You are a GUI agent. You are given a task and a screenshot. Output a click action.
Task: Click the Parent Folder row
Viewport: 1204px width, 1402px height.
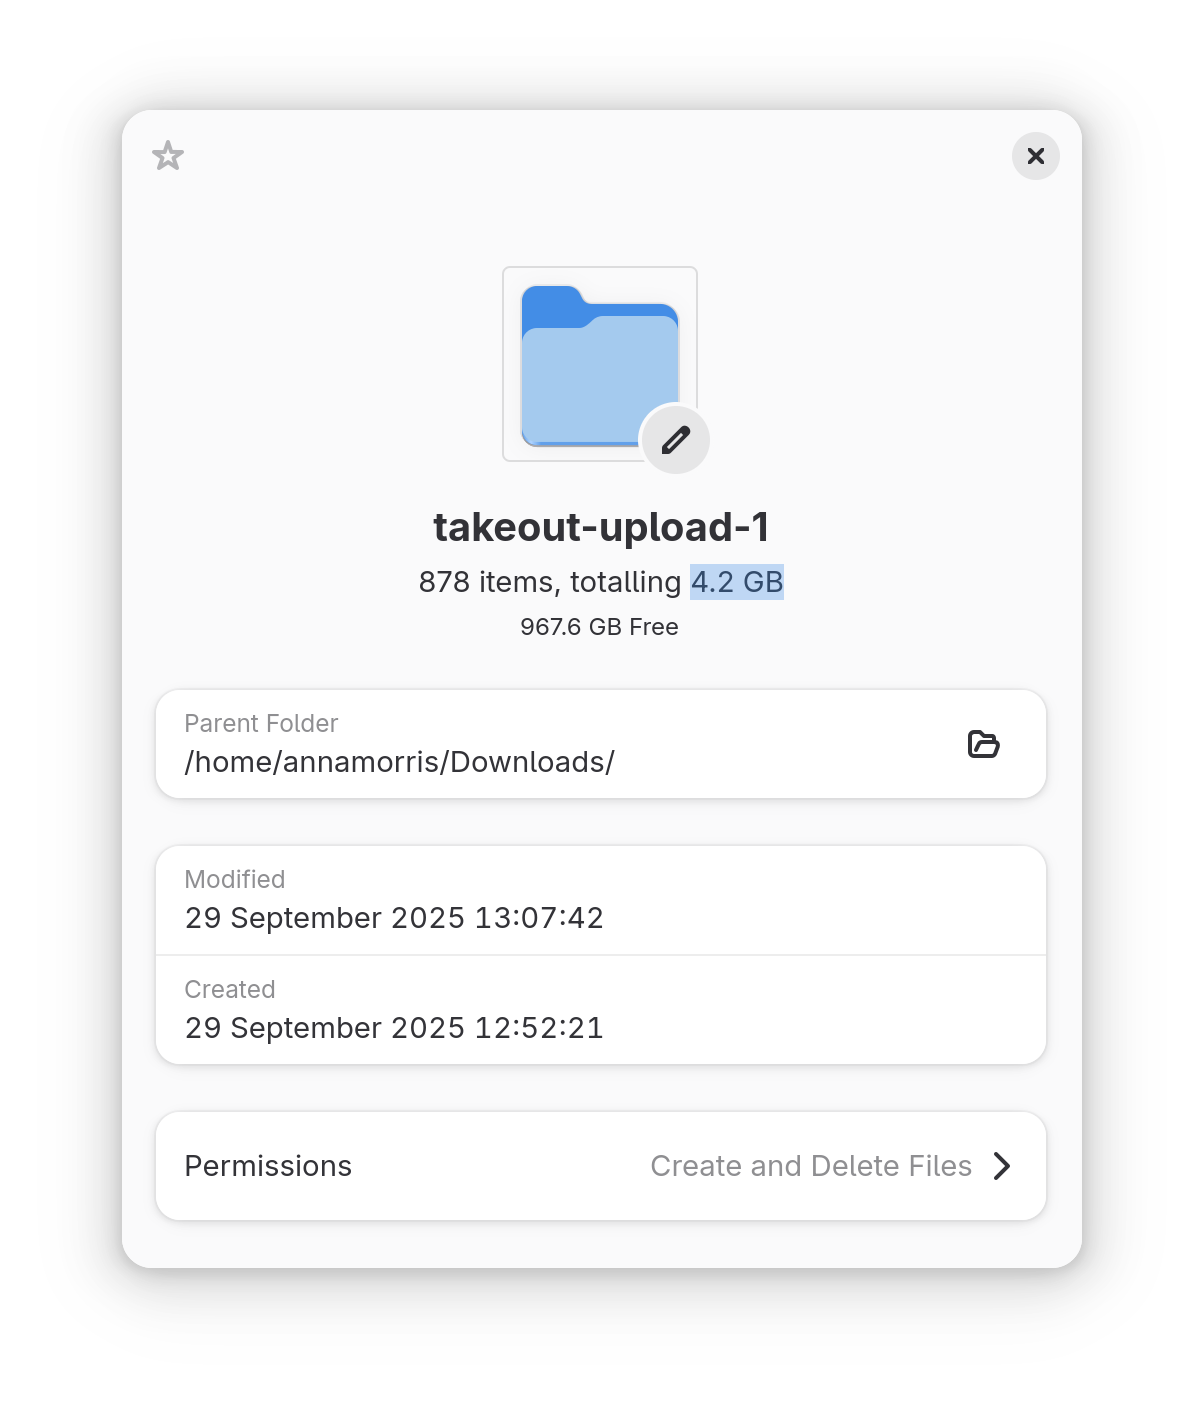point(601,744)
